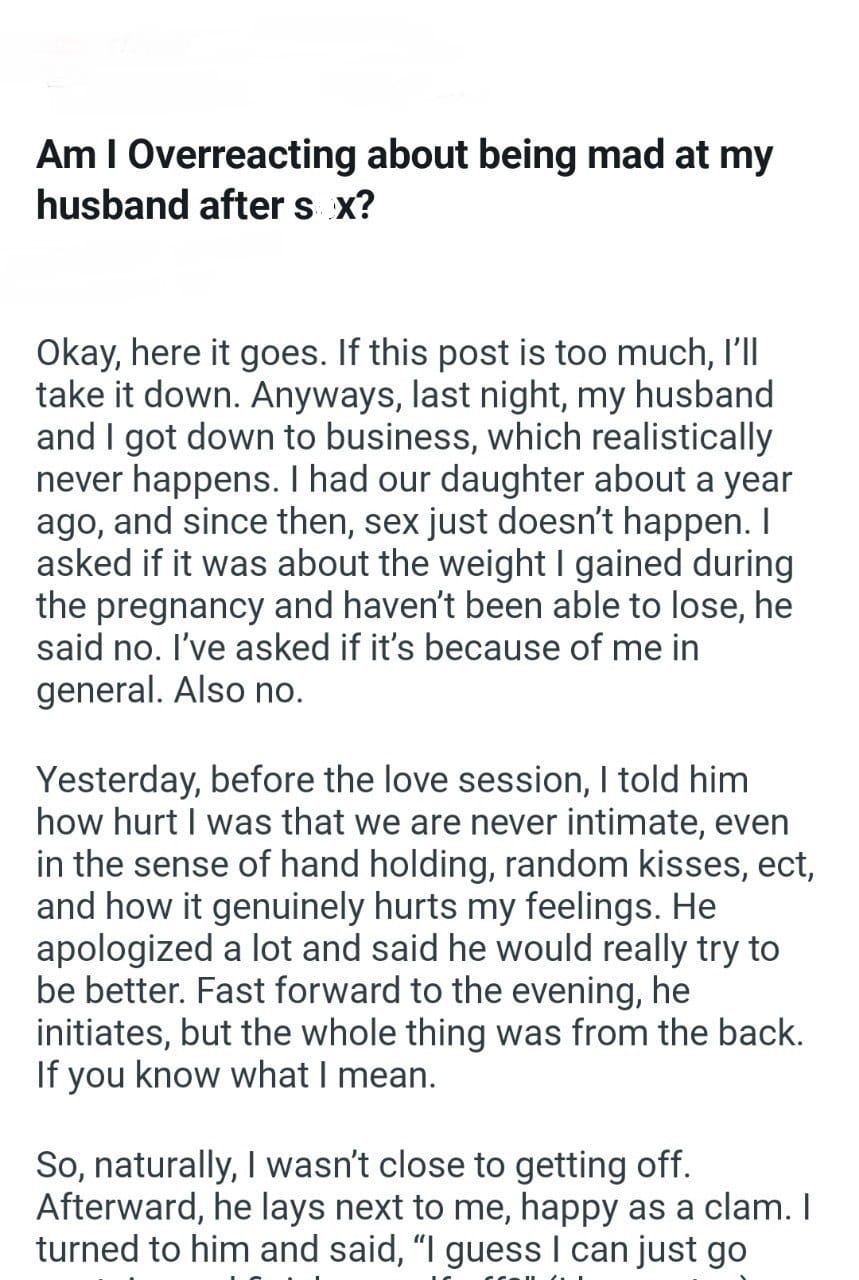The height and width of the screenshot is (1280, 859).
Task: Click the paragraph starting "So, naturally"
Action: pos(422,1206)
